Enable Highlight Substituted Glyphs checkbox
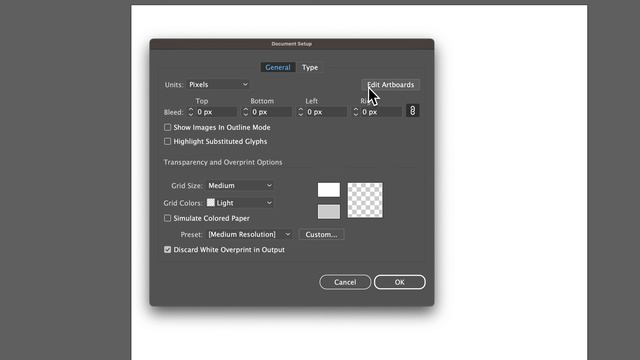 tap(167, 141)
